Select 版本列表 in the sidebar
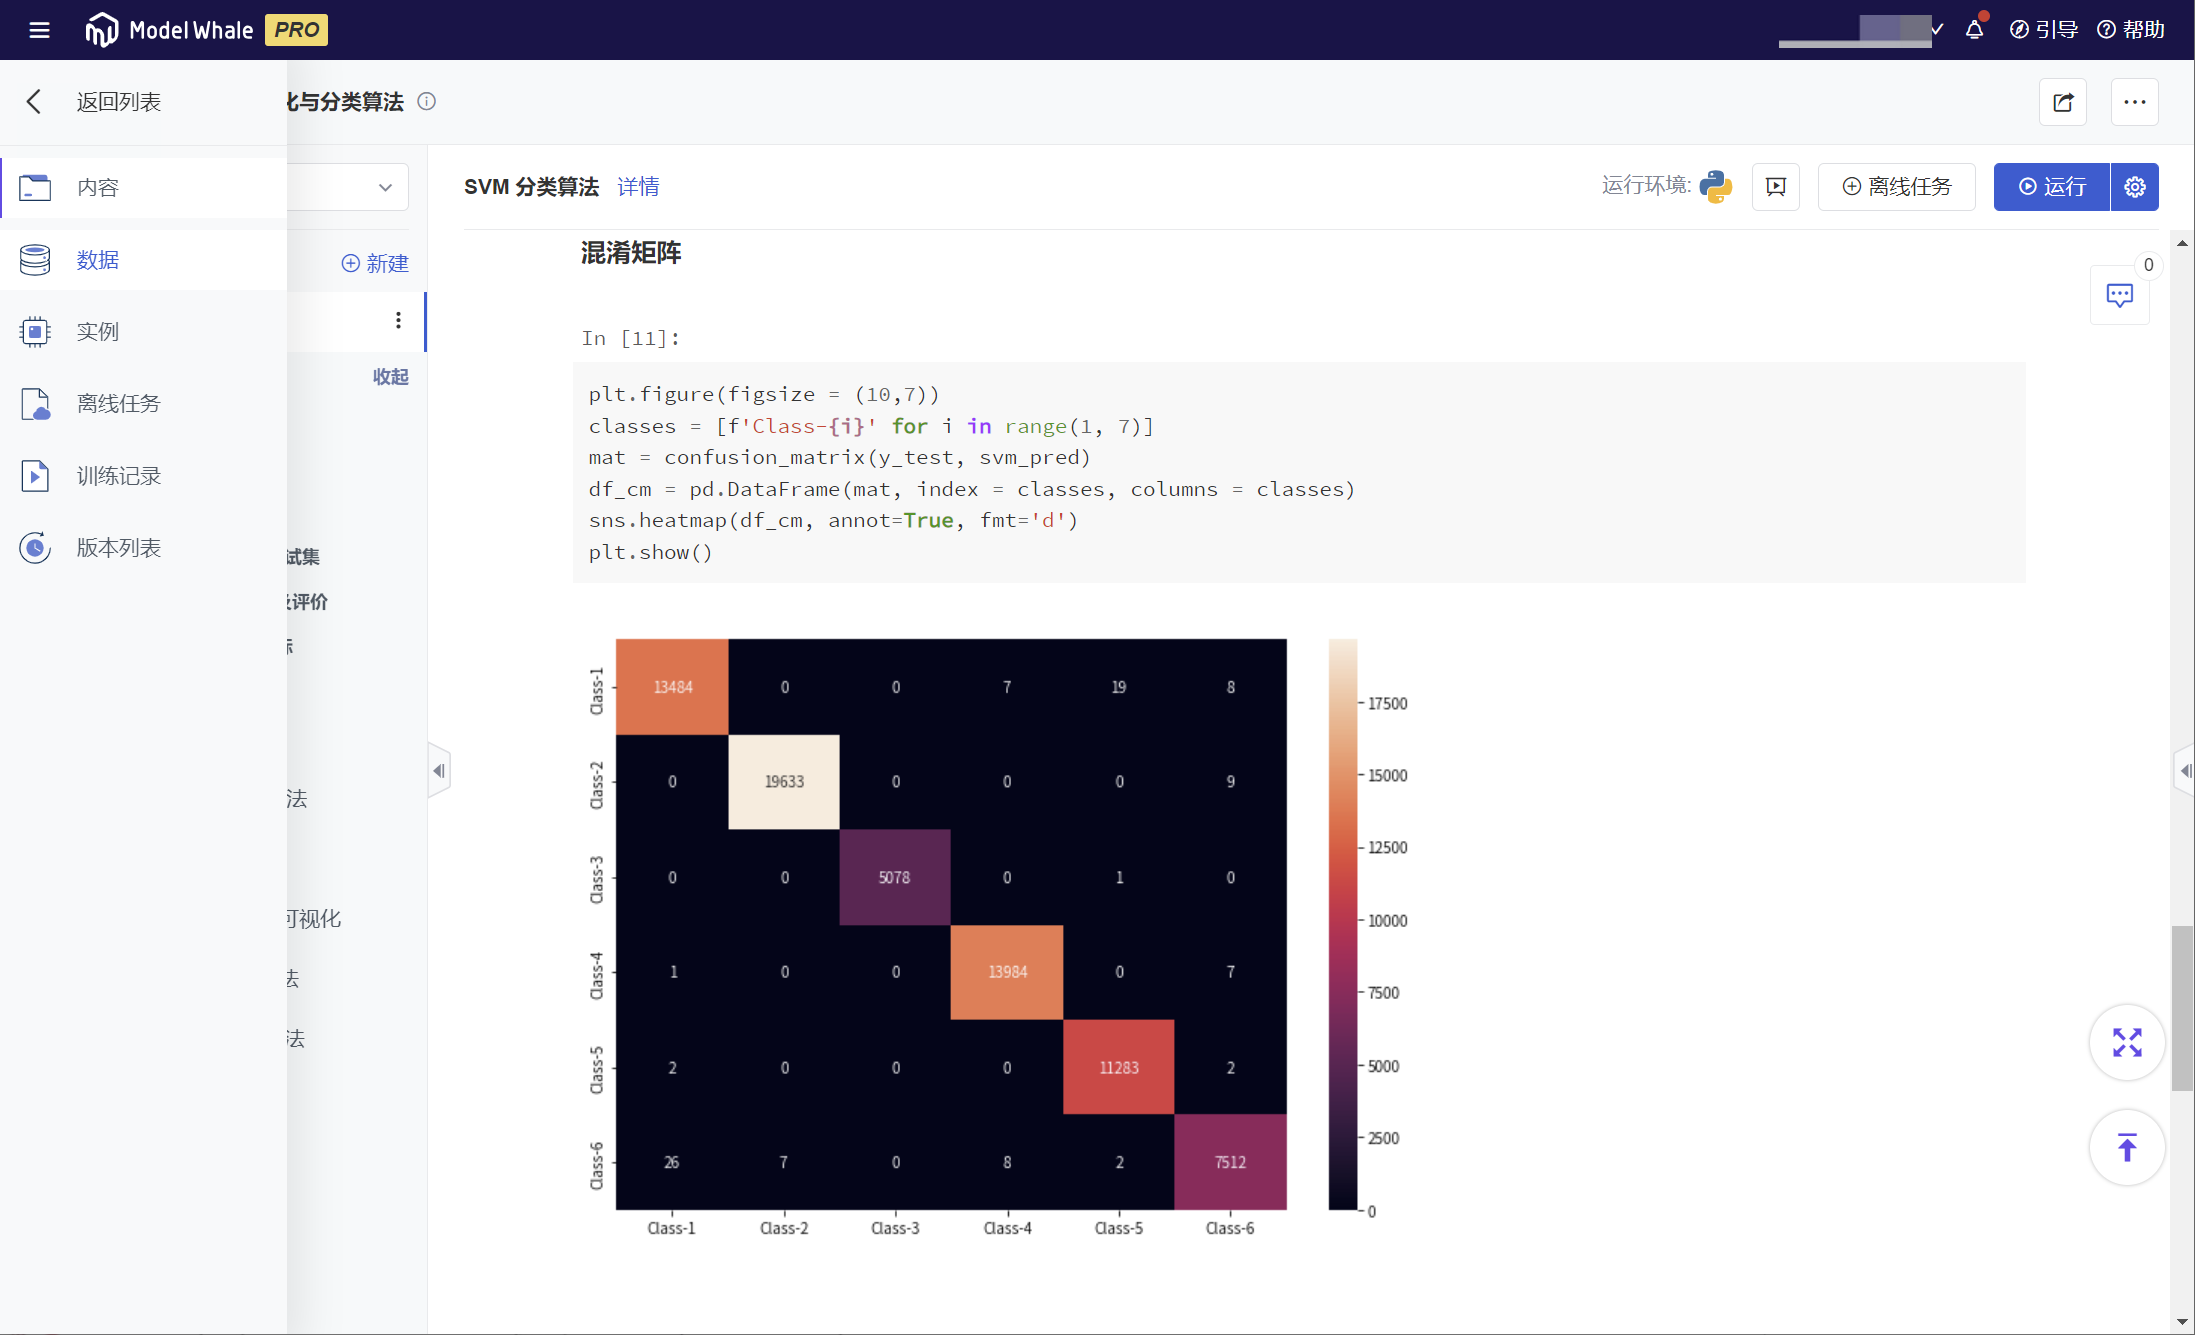Image resolution: width=2195 pixels, height=1335 pixels. (x=144, y=548)
